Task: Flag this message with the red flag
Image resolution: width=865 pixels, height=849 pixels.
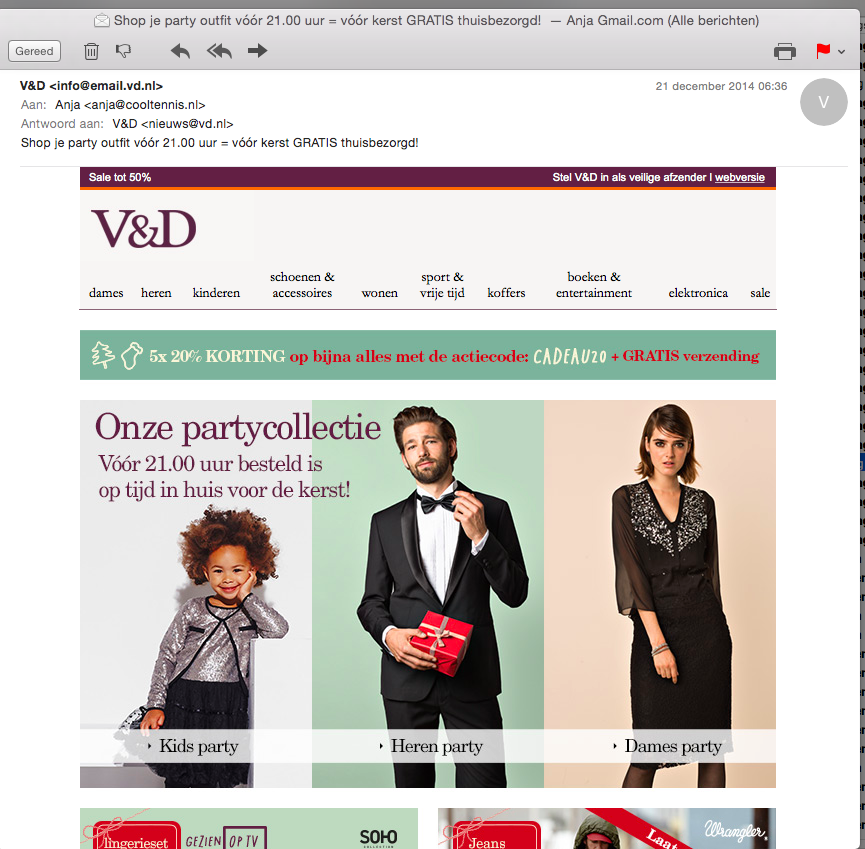Action: coord(823,51)
